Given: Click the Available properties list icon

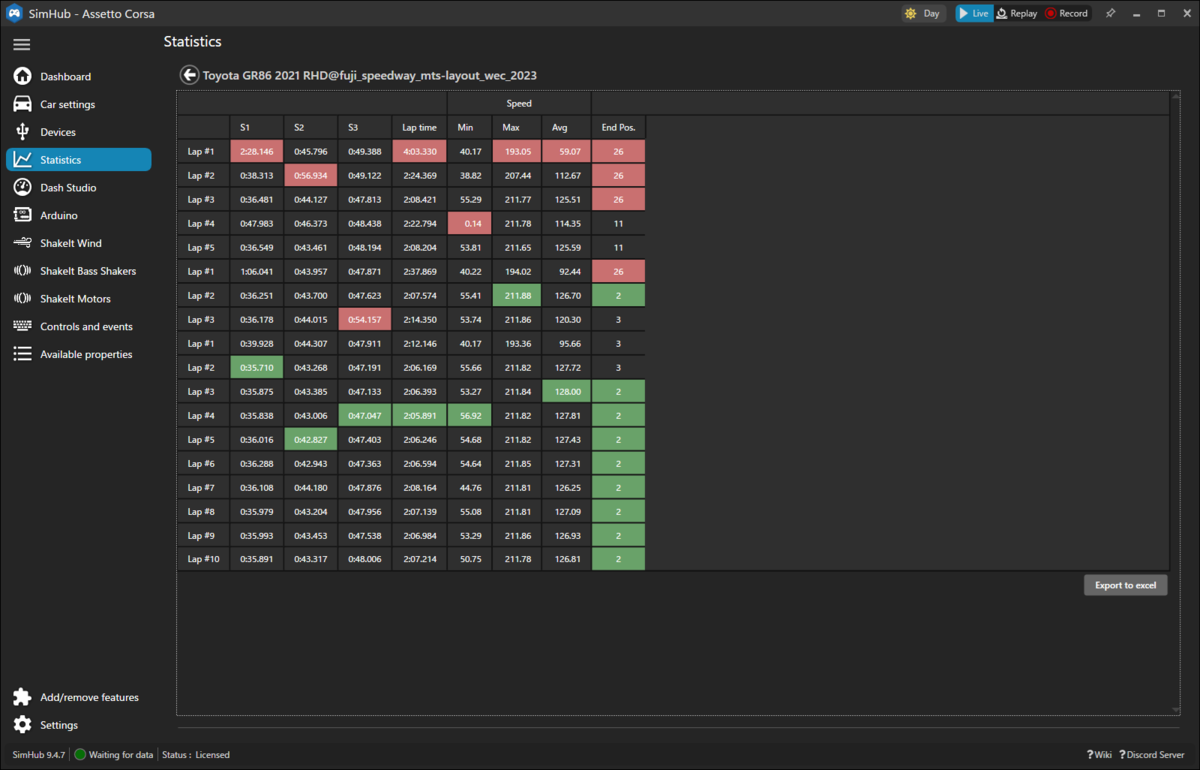Looking at the screenshot, I should click(22, 354).
